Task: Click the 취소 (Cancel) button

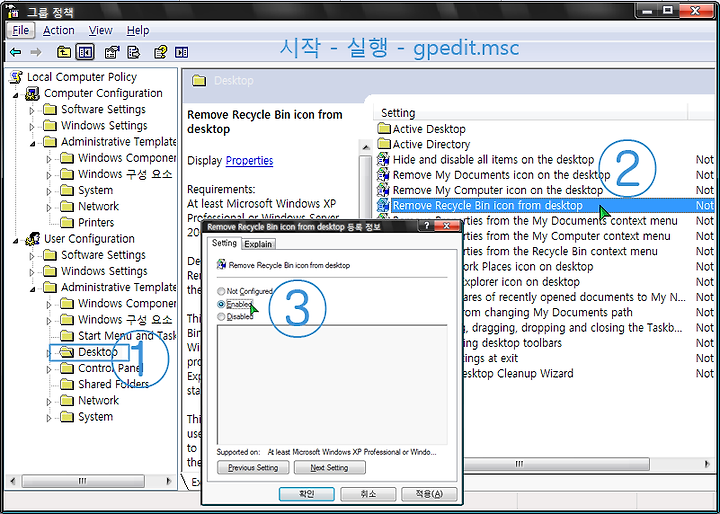Action: pos(368,494)
